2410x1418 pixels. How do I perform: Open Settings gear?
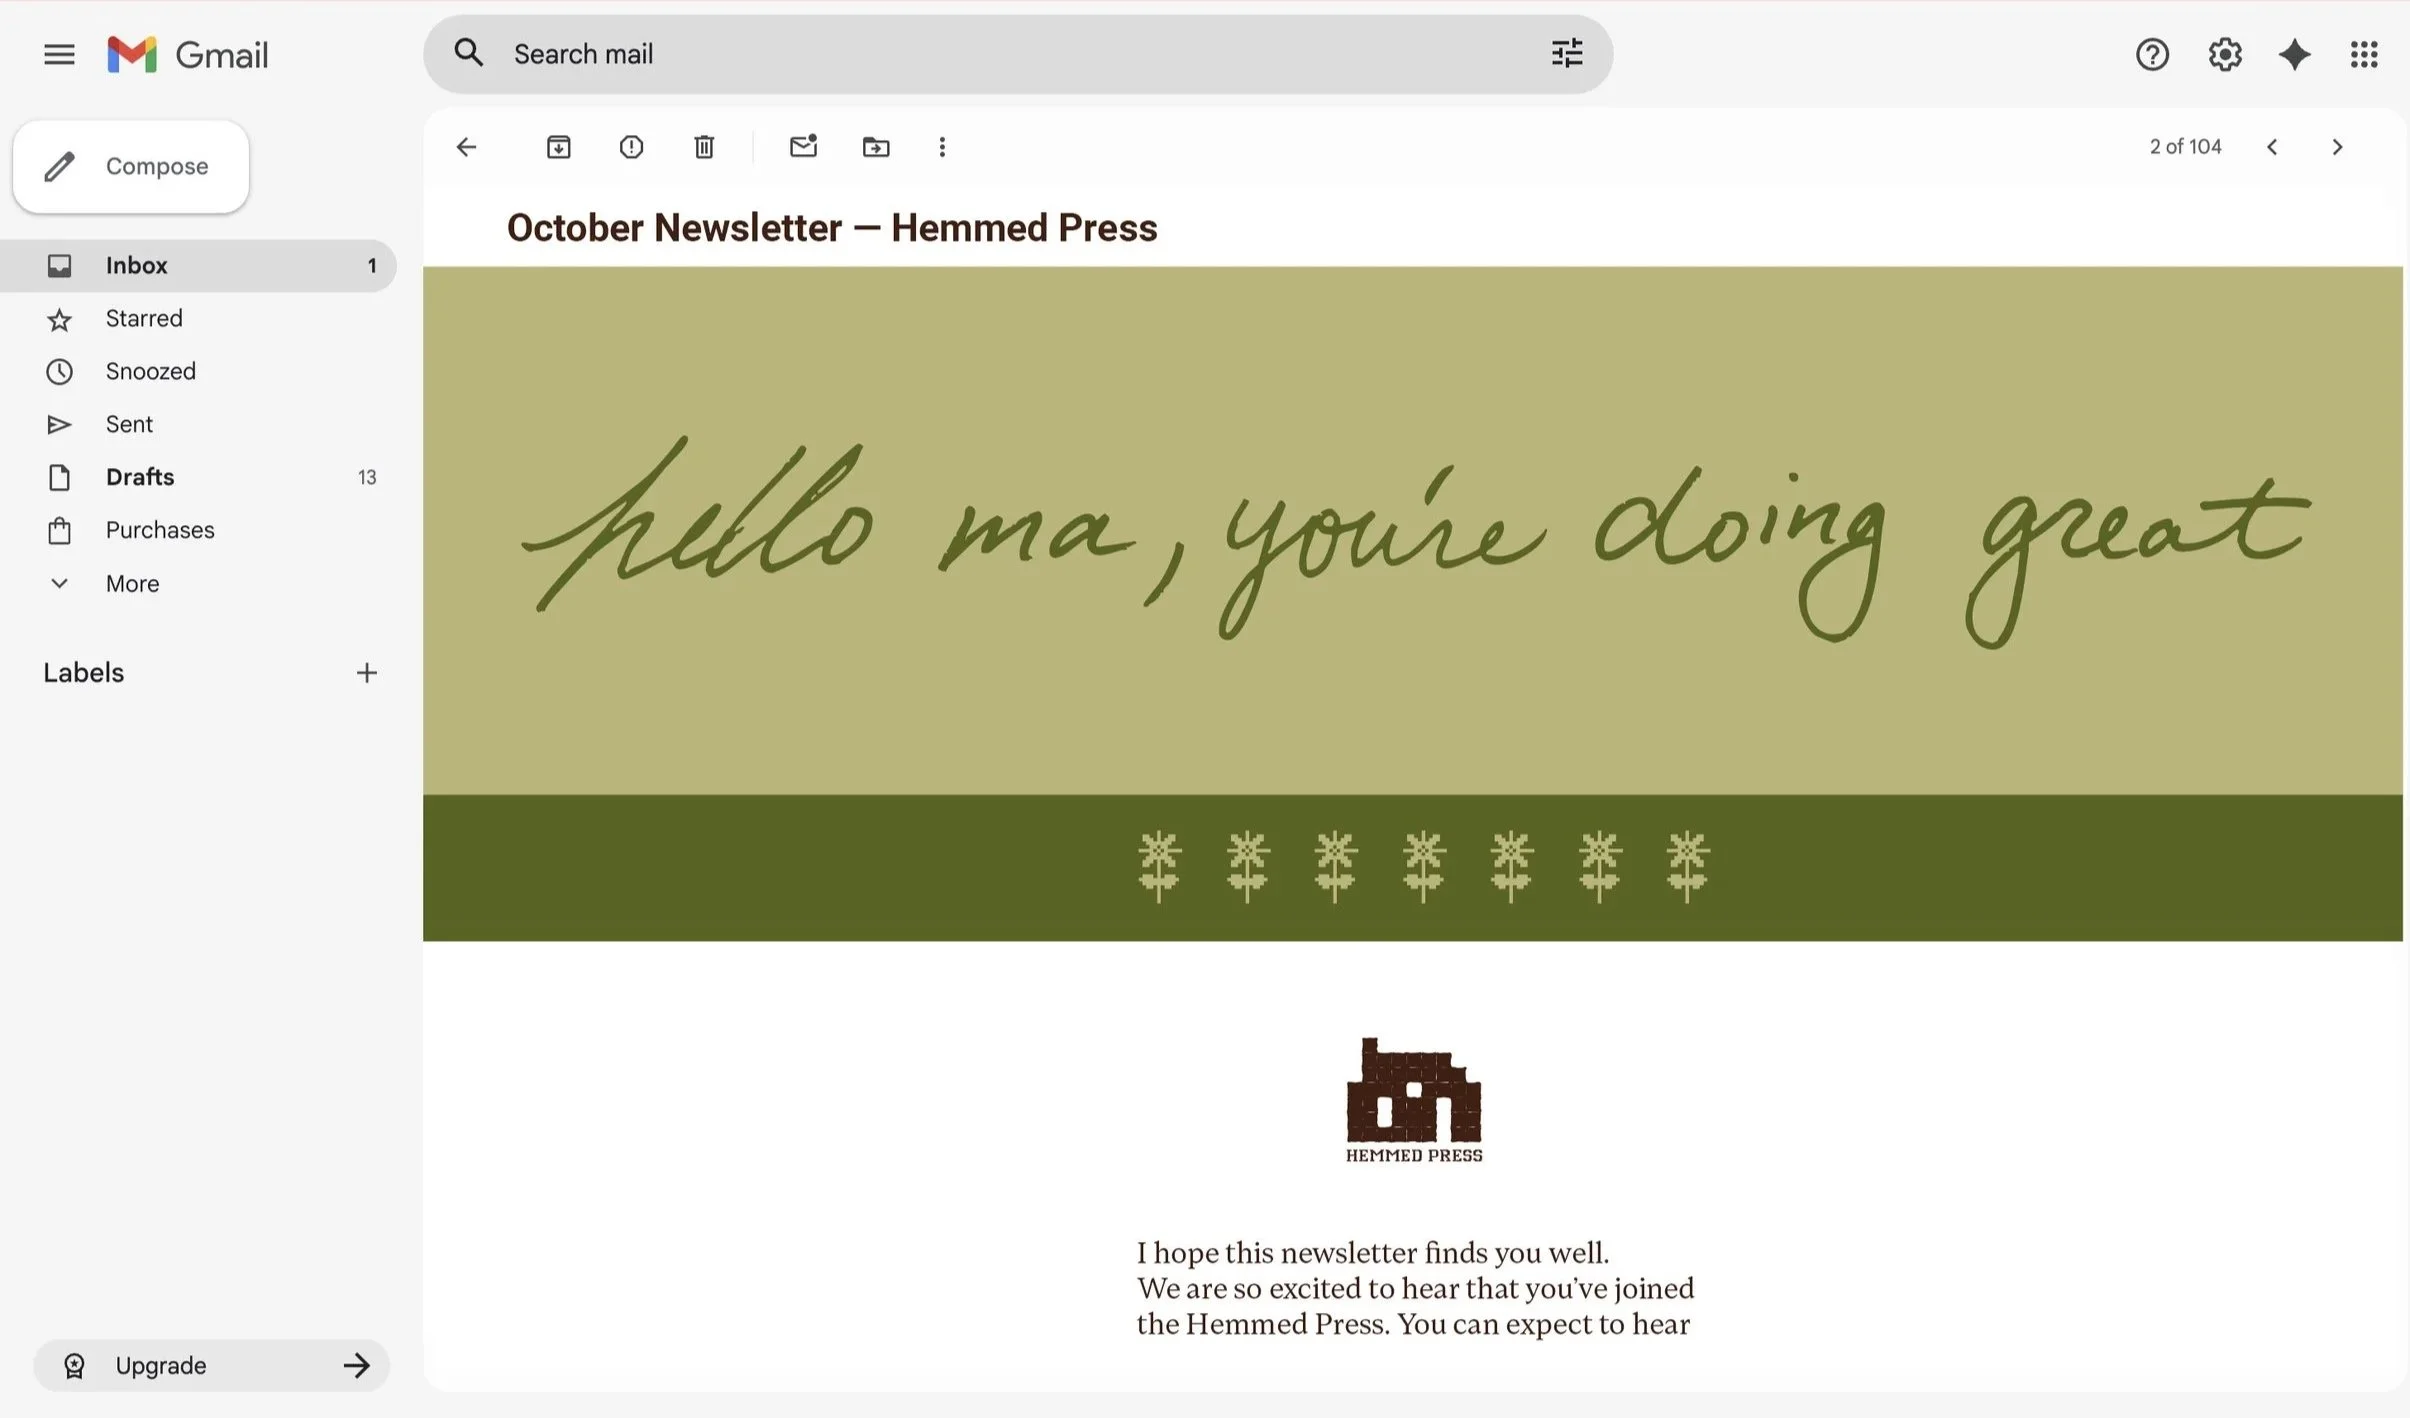point(2224,54)
